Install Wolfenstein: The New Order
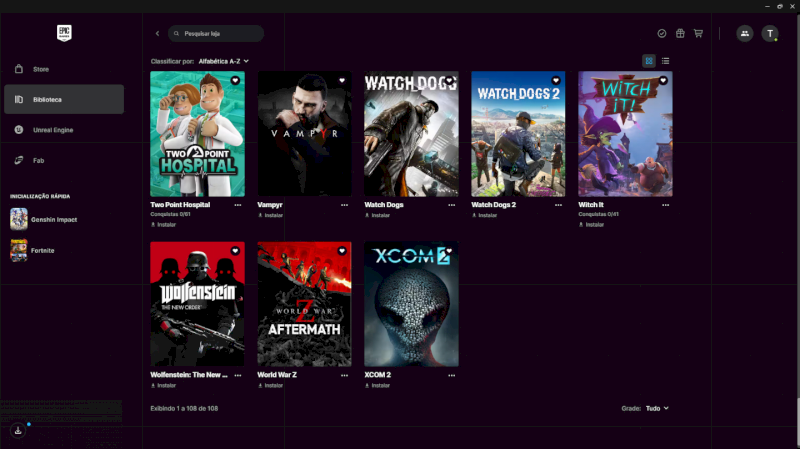The width and height of the screenshot is (800, 449). (x=163, y=386)
